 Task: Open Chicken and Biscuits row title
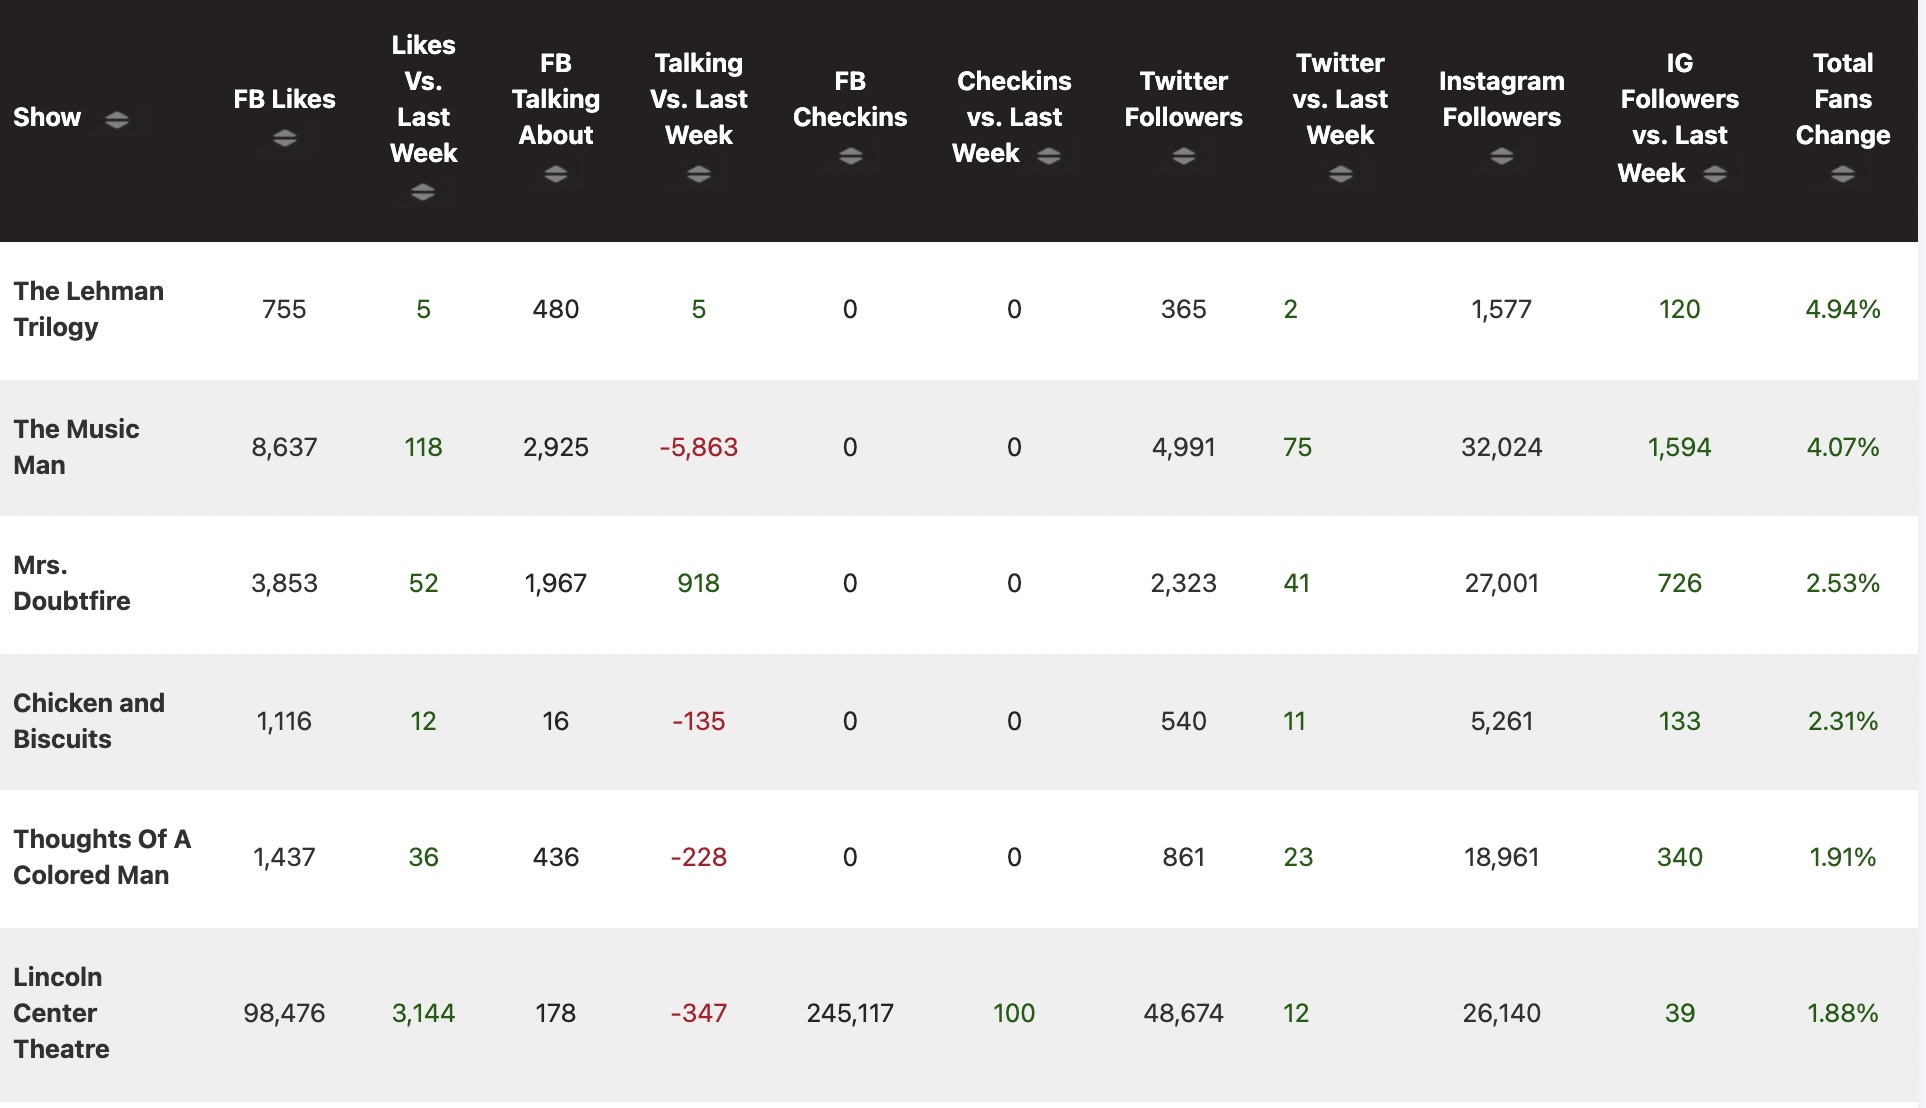tap(88, 721)
